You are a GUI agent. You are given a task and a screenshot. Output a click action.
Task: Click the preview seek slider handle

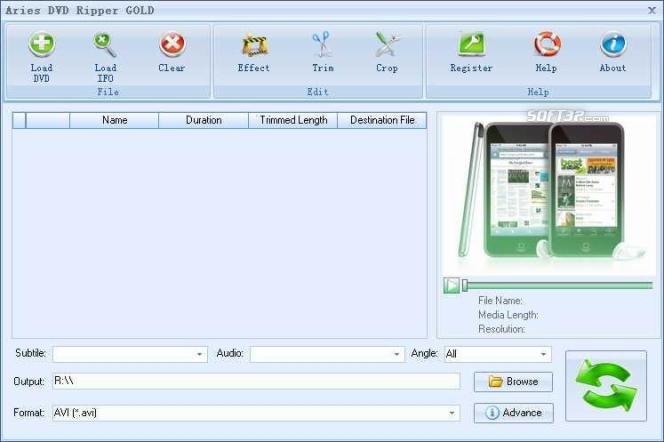pyautogui.click(x=465, y=285)
